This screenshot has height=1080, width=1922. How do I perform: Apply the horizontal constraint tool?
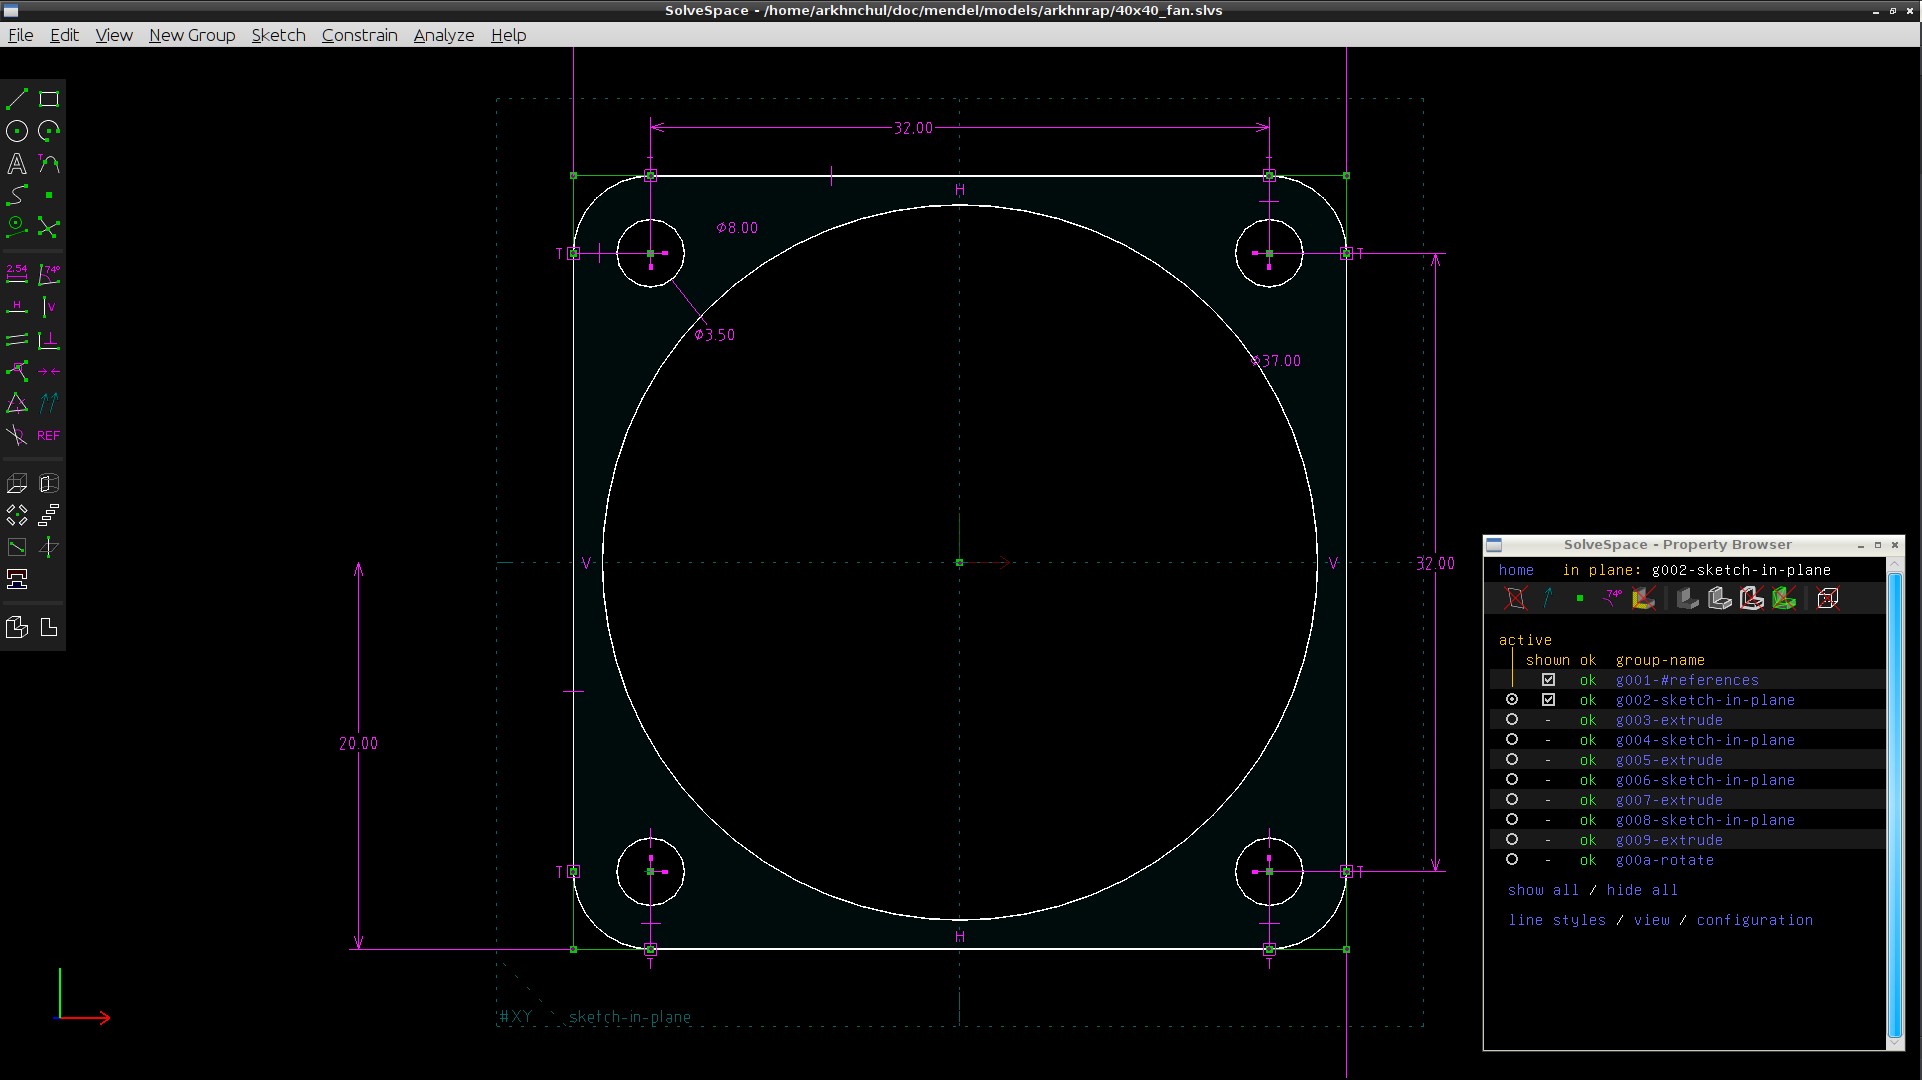pos(17,307)
